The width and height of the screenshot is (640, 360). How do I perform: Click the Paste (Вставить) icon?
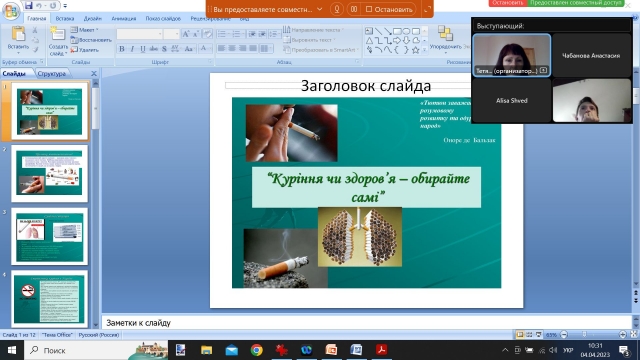18,39
